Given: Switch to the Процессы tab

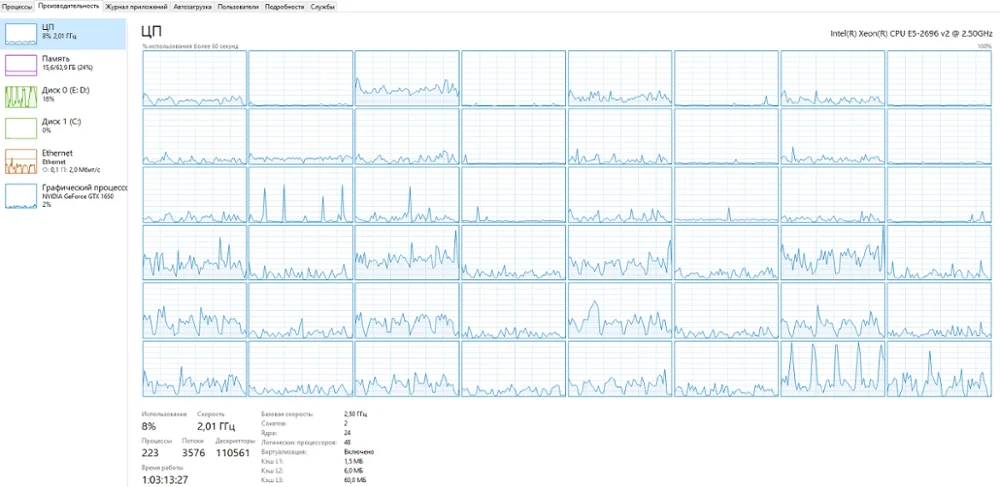Looking at the screenshot, I should 17,6.
